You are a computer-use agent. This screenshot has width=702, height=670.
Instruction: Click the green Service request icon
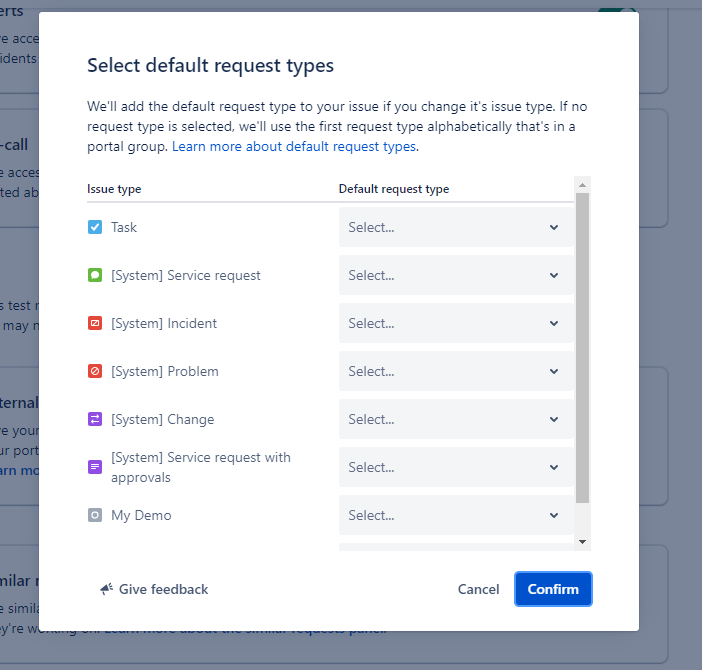click(95, 275)
